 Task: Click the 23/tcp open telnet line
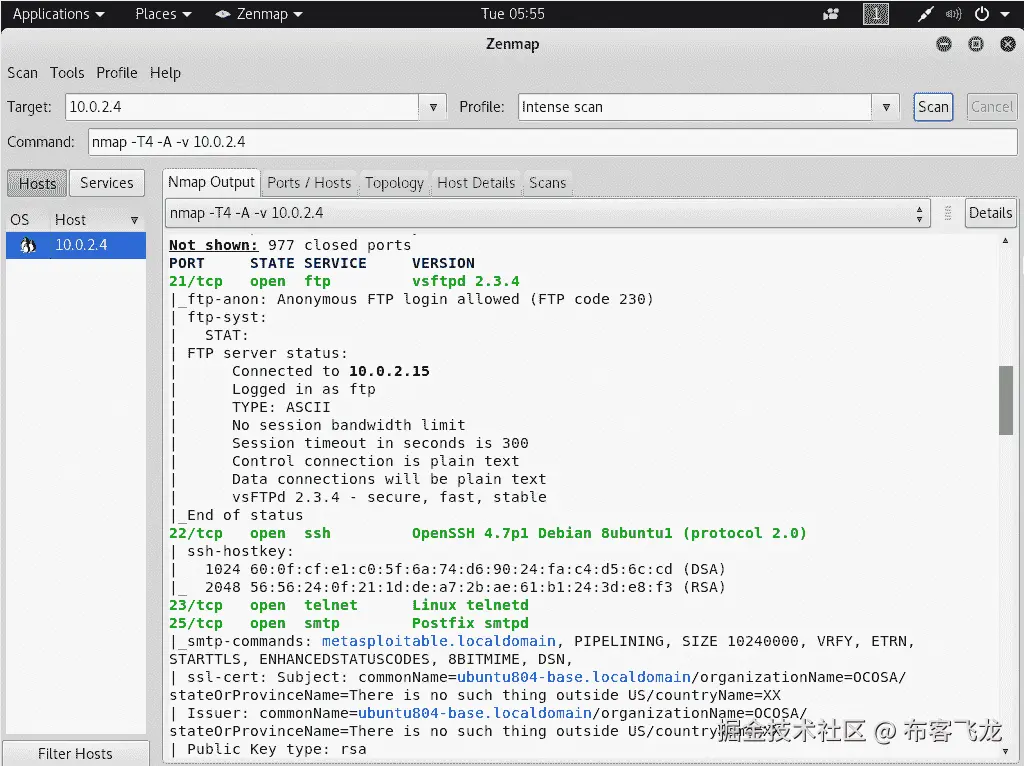pyautogui.click(x=349, y=605)
